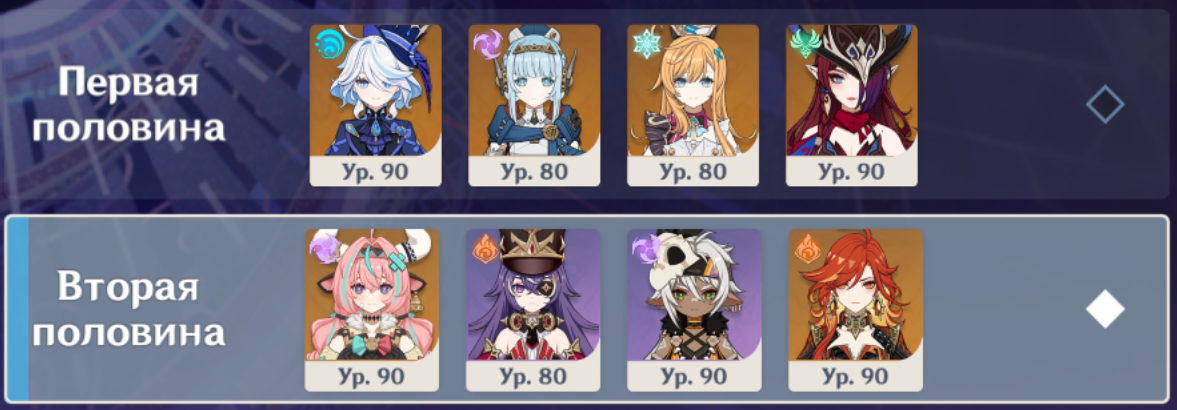This screenshot has height=410, width=1177.
Task: Select the skull-hat dark-skinned character portrait
Action: click(x=694, y=310)
